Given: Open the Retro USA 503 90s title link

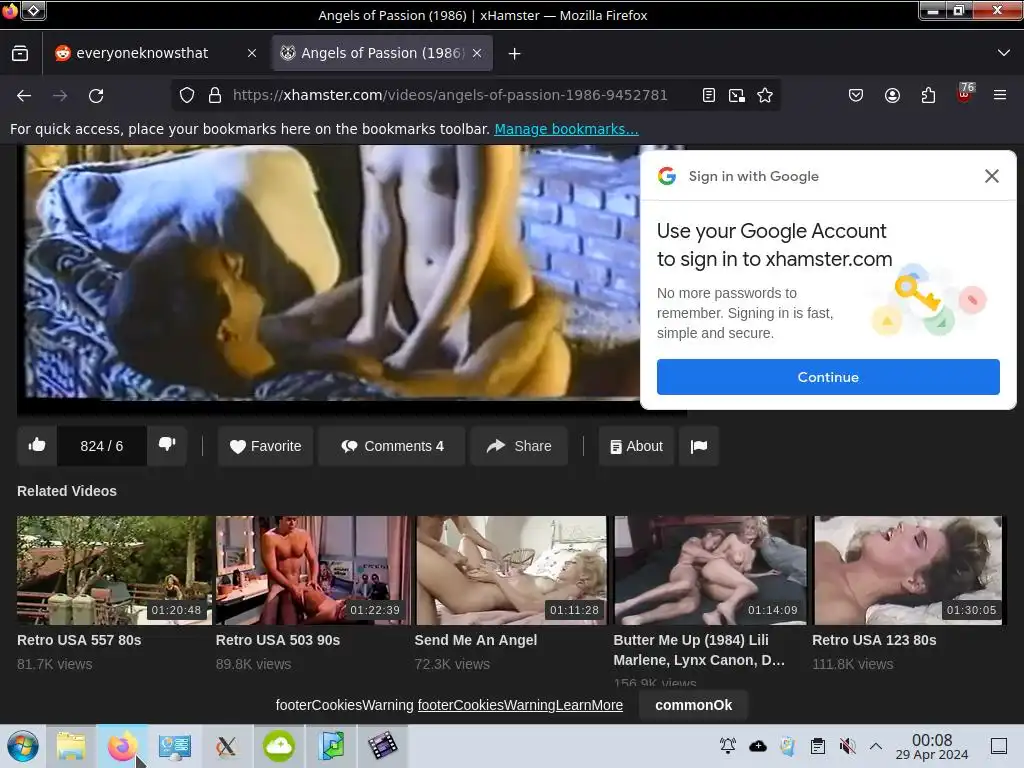Looking at the screenshot, I should point(278,640).
